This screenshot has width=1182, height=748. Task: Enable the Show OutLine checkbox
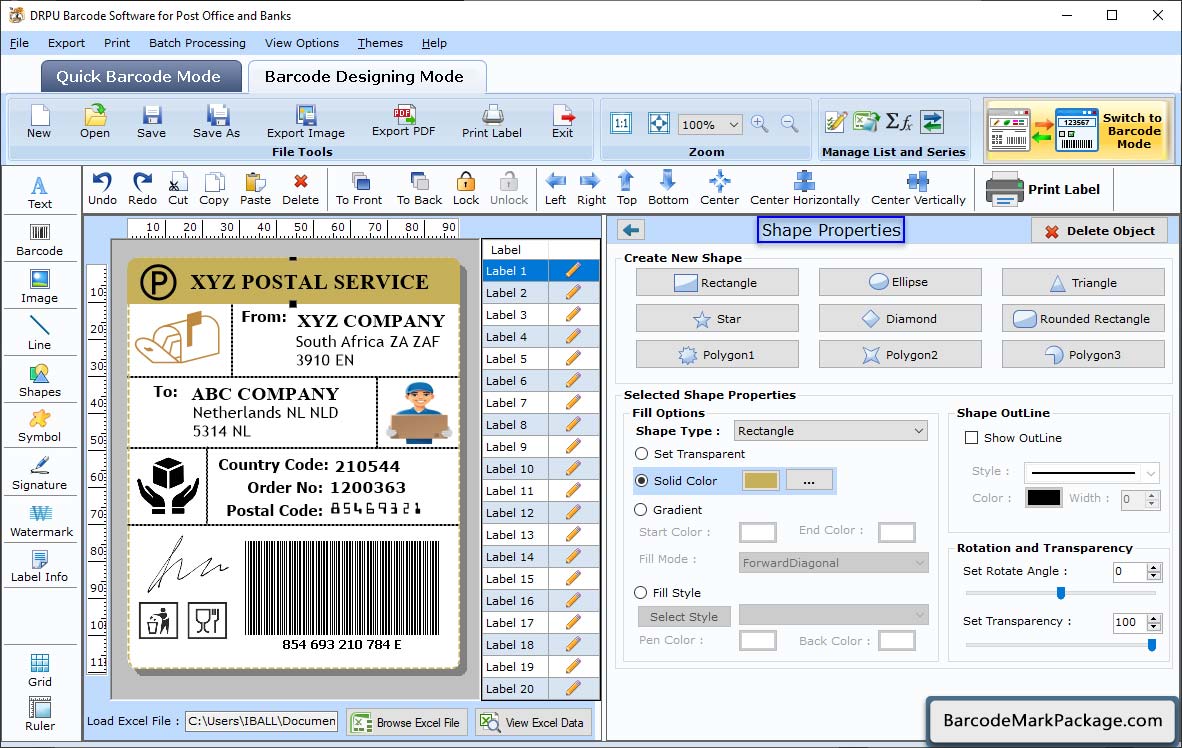tap(972, 438)
